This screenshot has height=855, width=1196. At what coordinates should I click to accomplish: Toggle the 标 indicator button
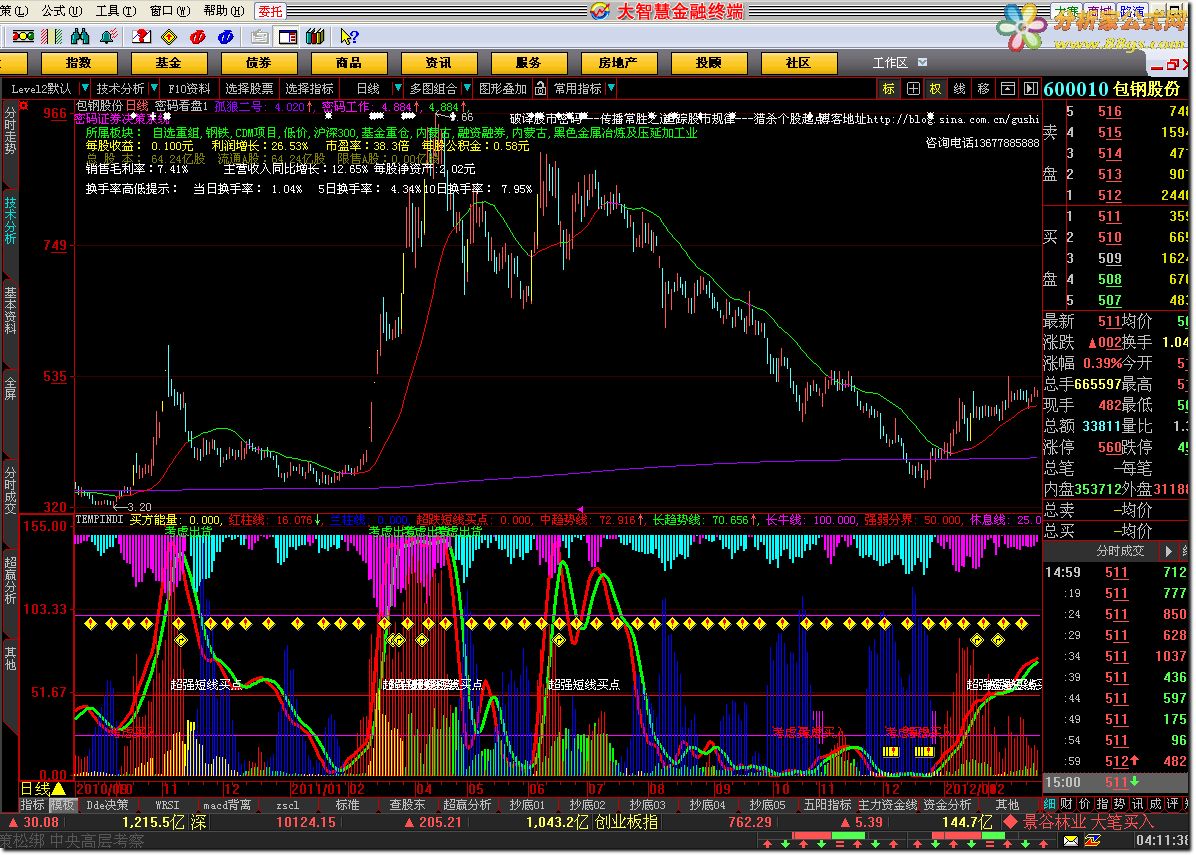pos(889,88)
